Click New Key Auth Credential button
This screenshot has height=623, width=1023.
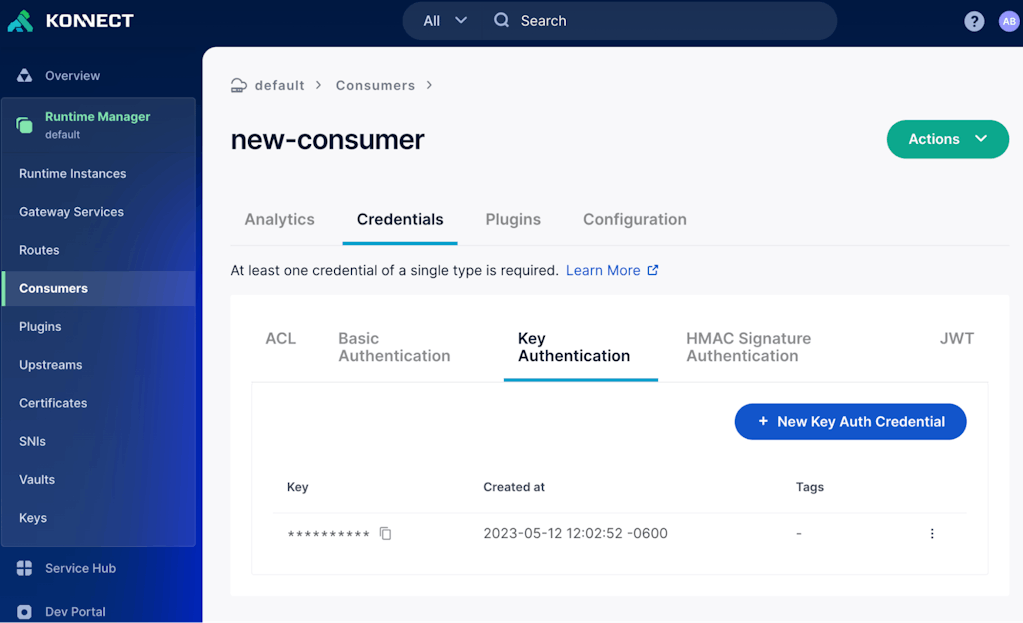(x=850, y=422)
